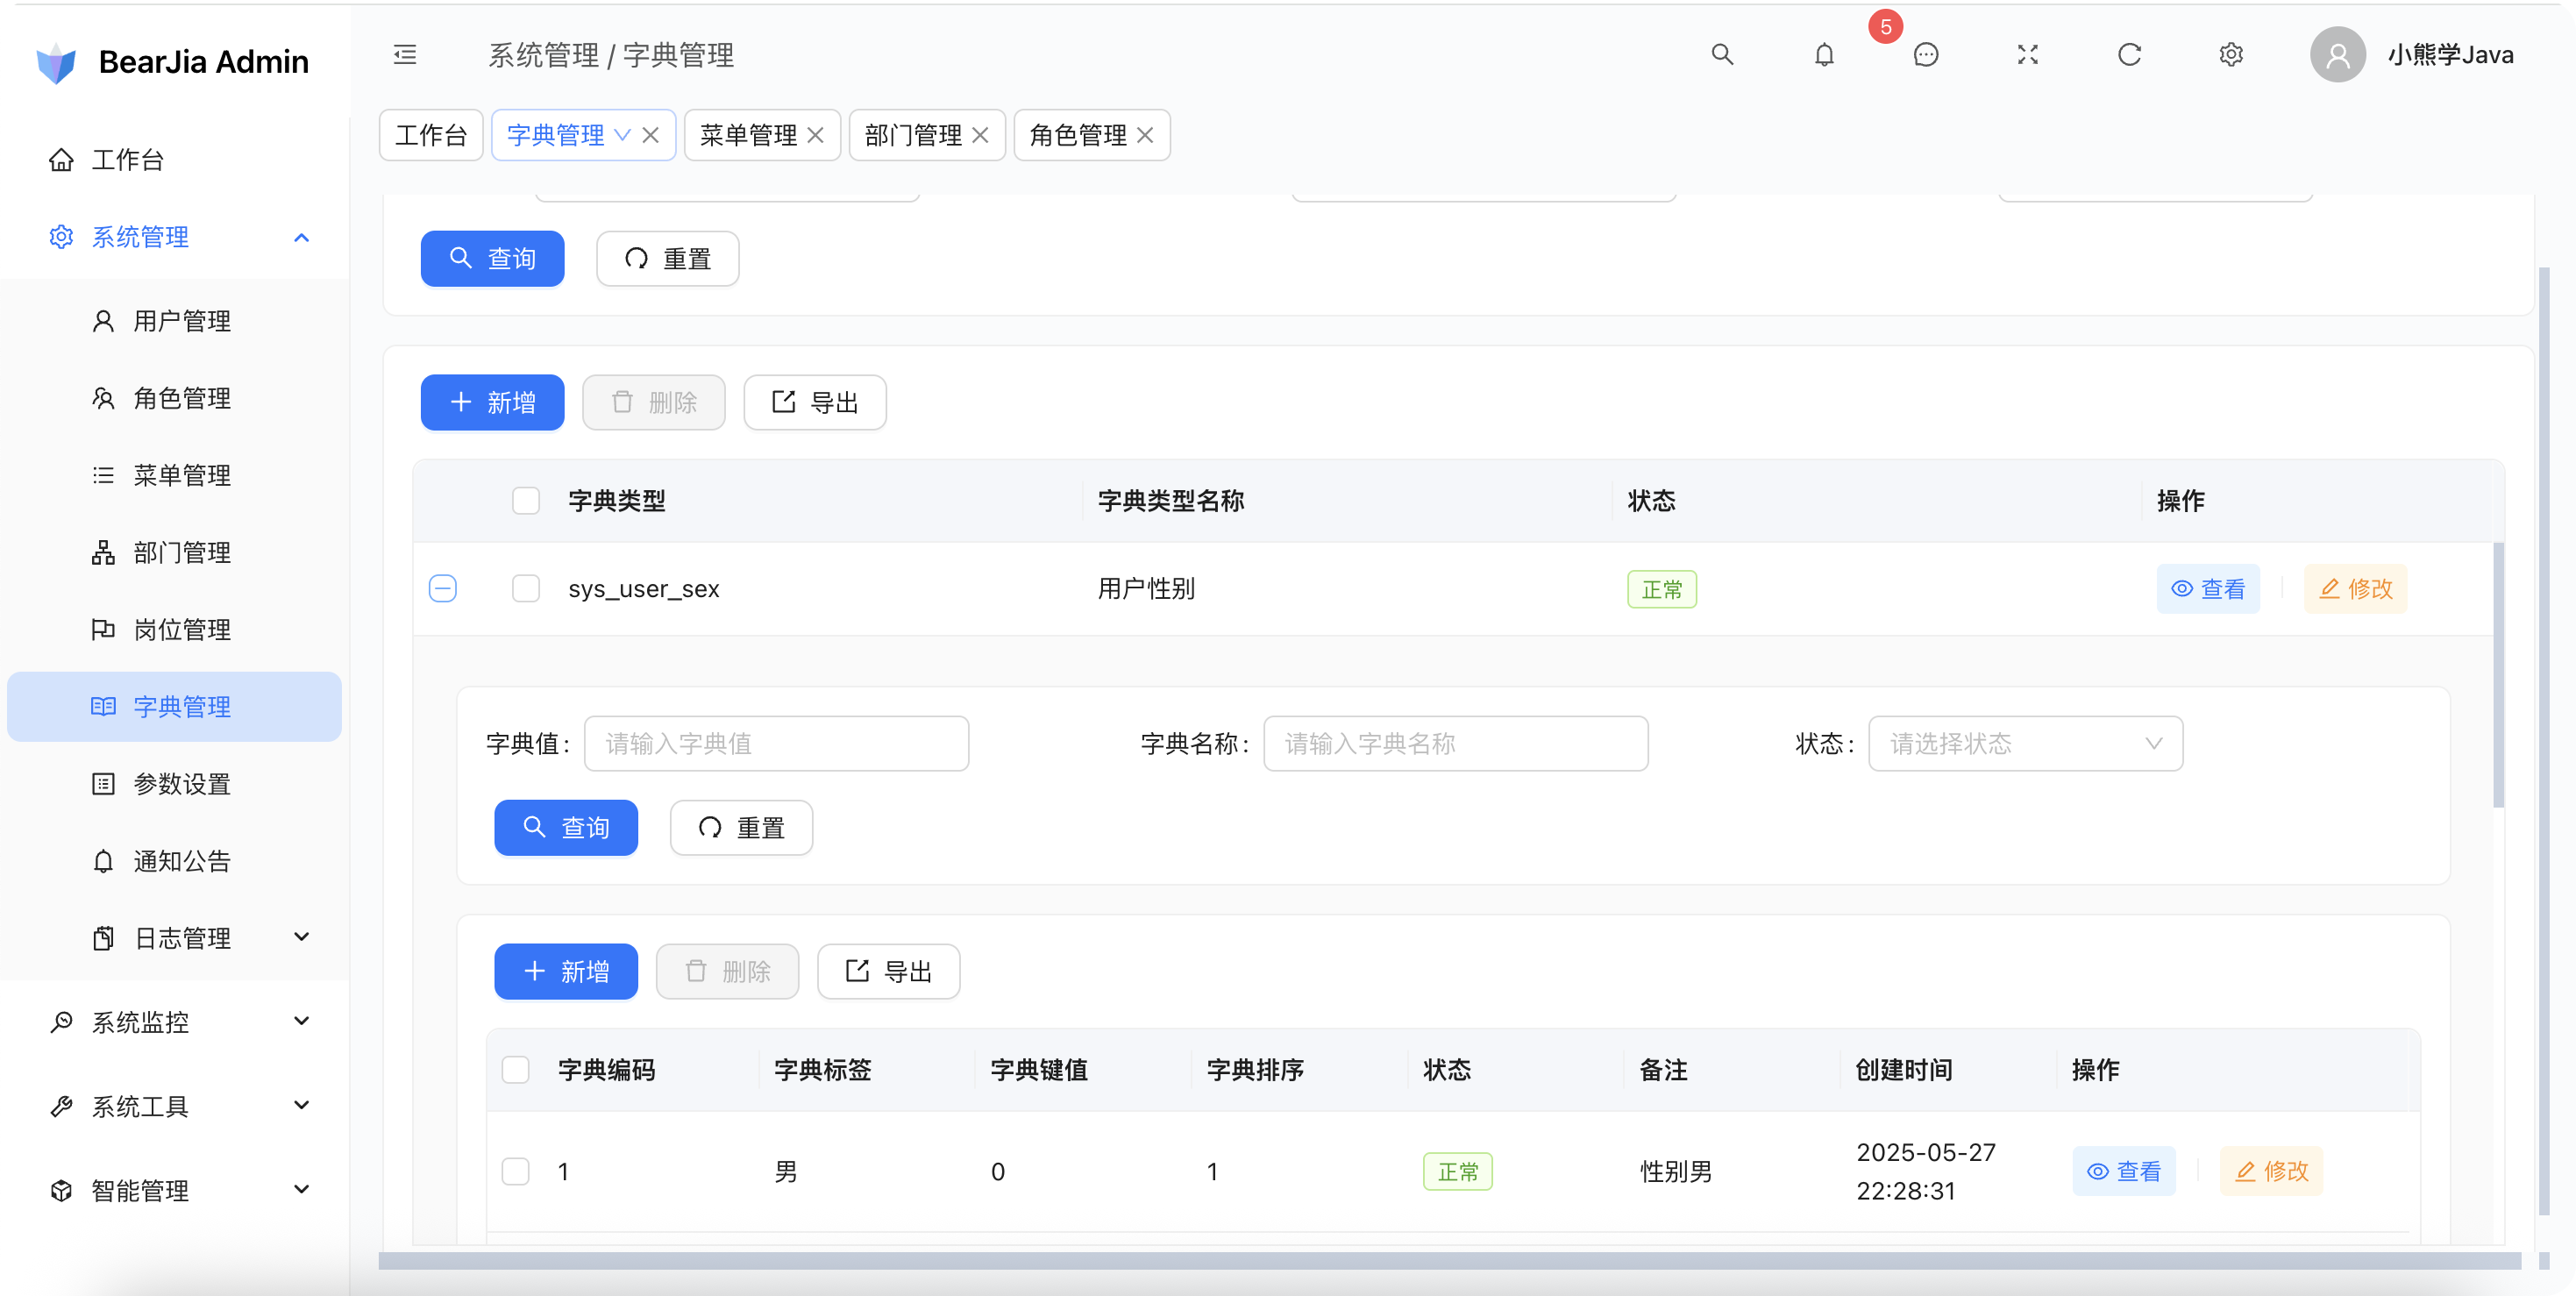Open the settings gear in header

click(x=2231, y=55)
